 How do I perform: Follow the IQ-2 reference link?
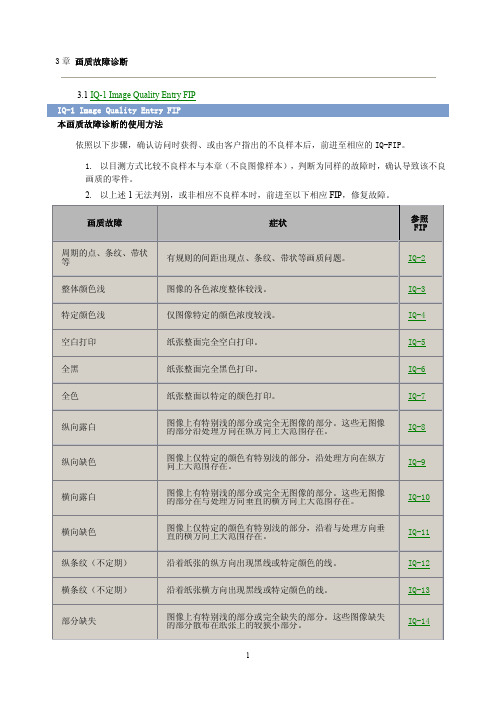pos(416,258)
